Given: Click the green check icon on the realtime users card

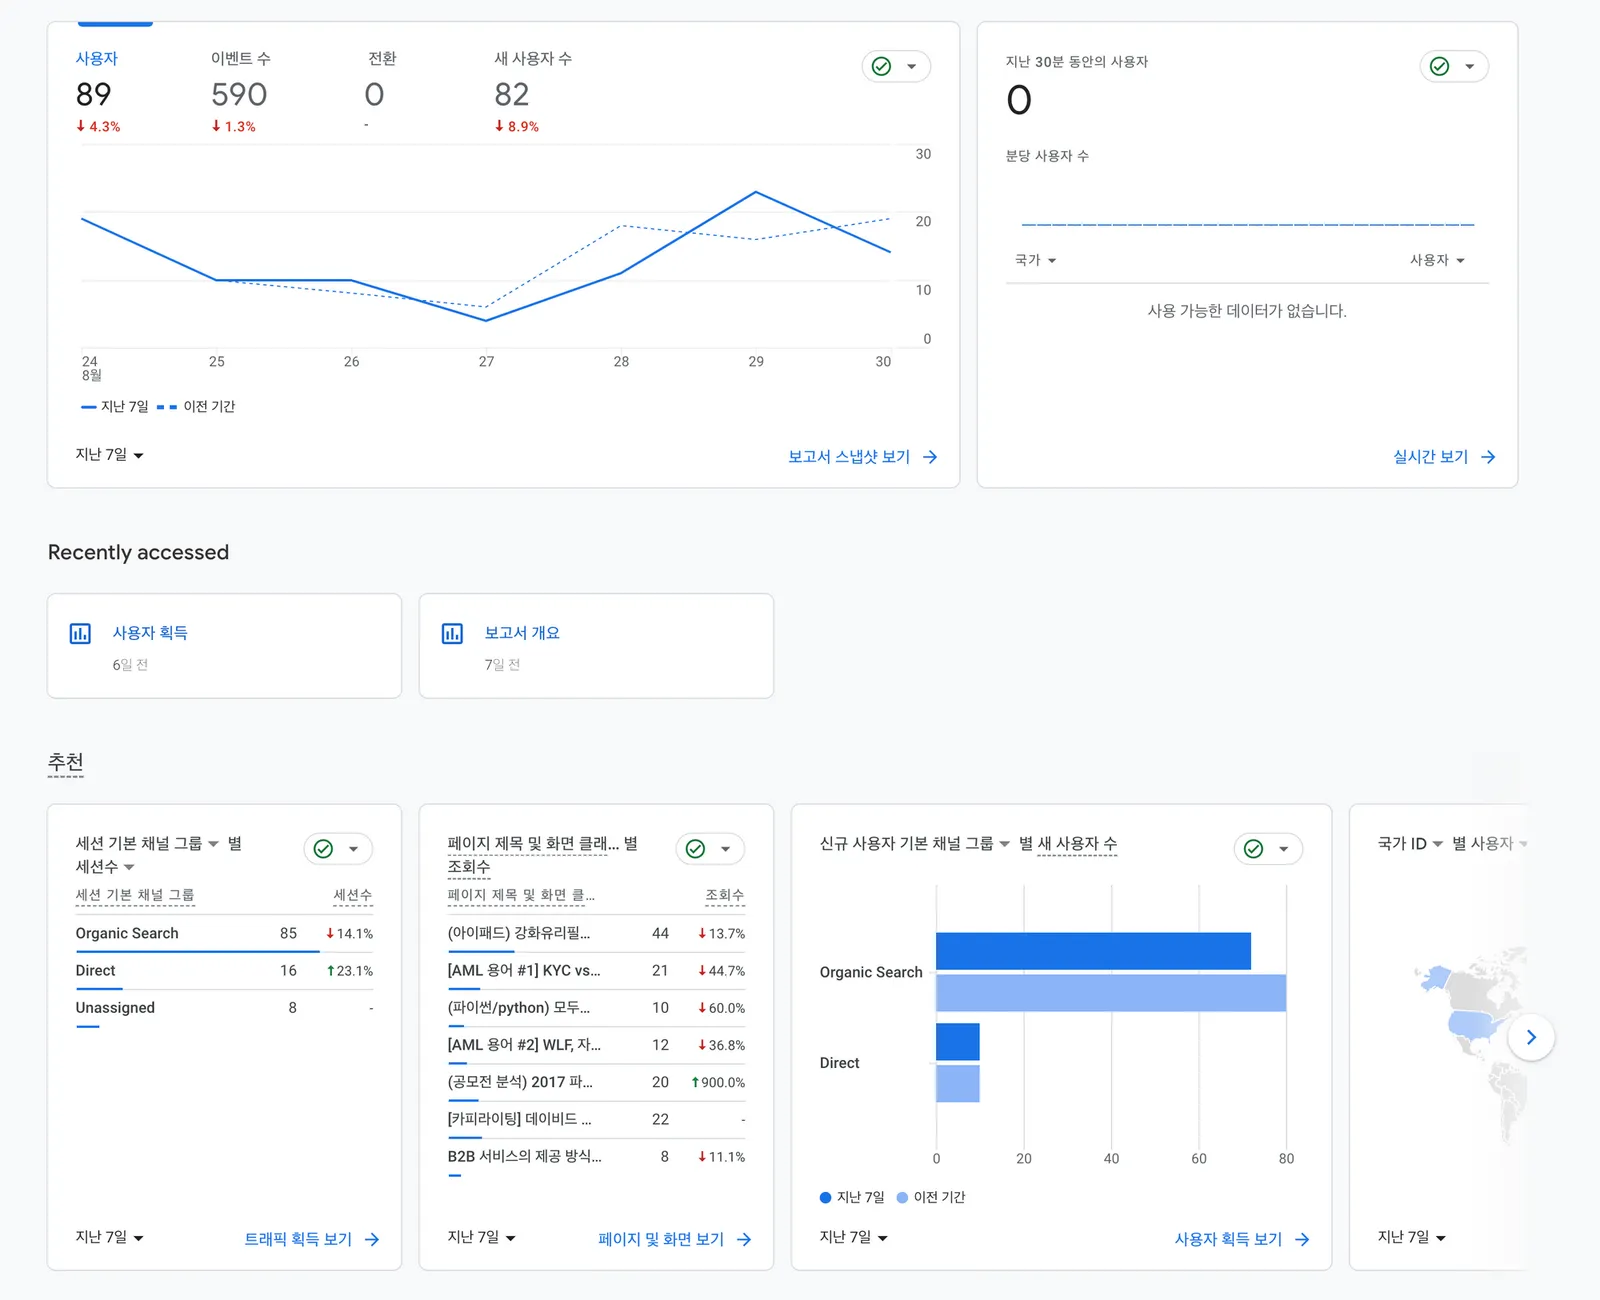Looking at the screenshot, I should pos(1439,66).
